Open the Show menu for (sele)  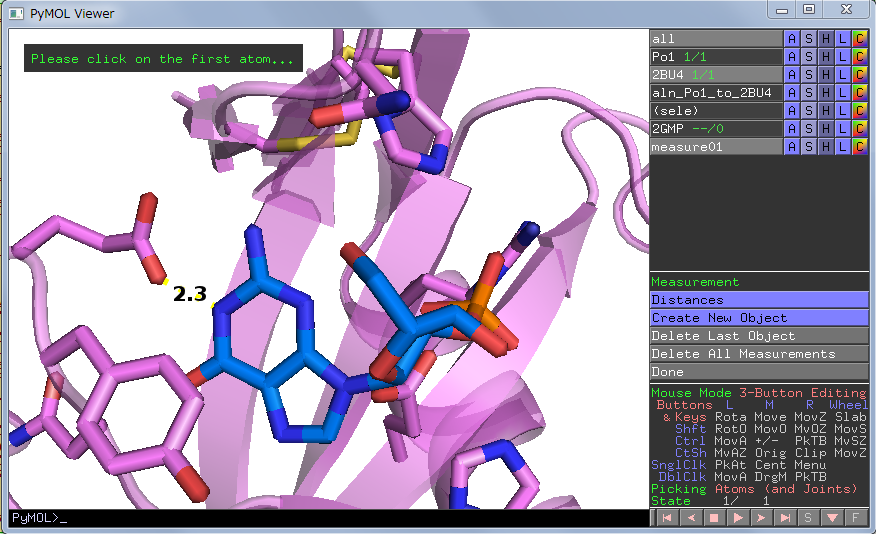click(809, 111)
